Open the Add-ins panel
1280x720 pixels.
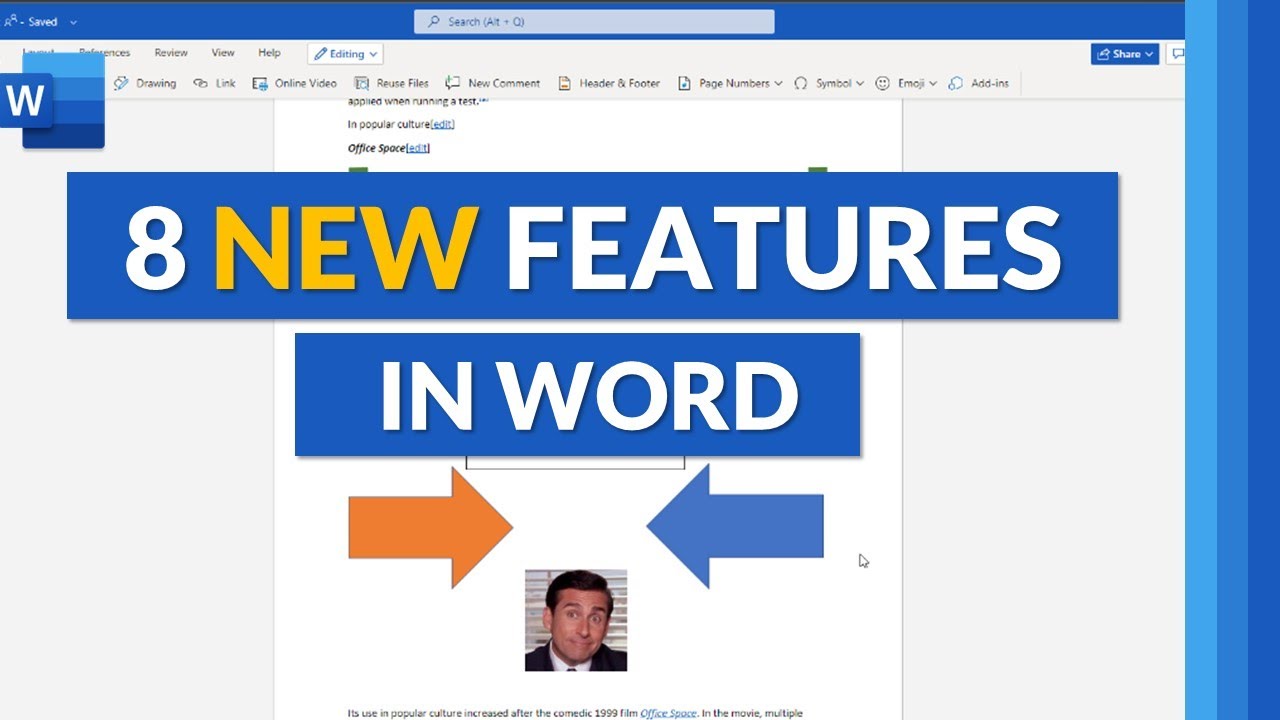(979, 83)
